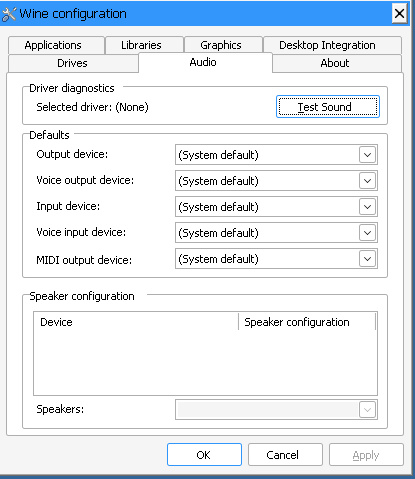Open the About tab
The height and width of the screenshot is (479, 415).
pos(337,63)
